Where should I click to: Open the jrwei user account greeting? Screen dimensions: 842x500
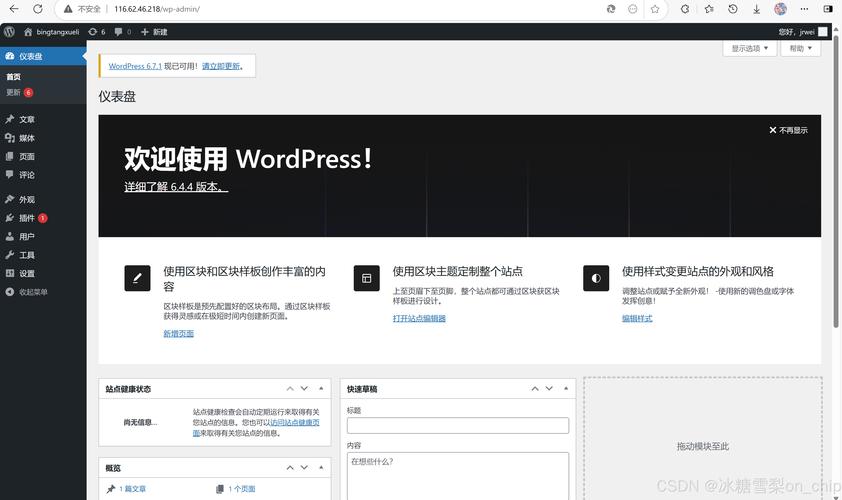tap(803, 32)
